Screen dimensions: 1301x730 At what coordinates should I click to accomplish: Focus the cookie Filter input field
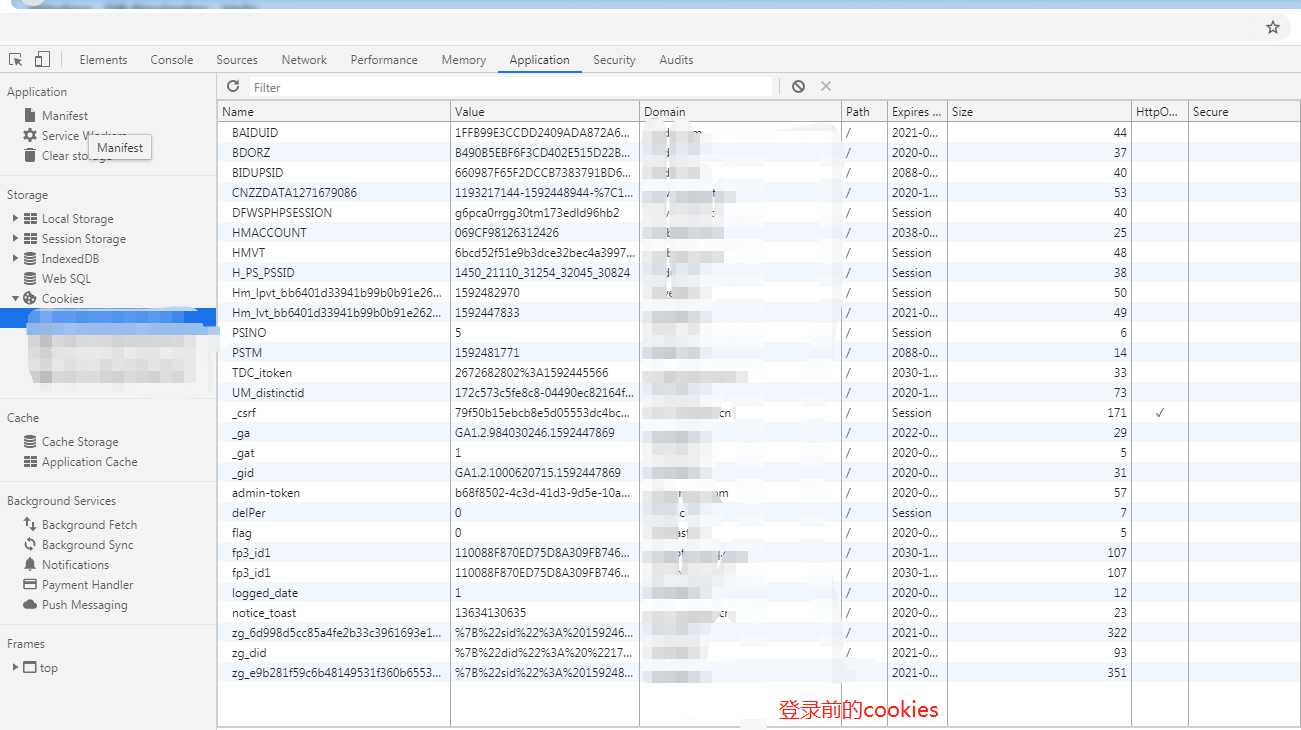pos(511,87)
